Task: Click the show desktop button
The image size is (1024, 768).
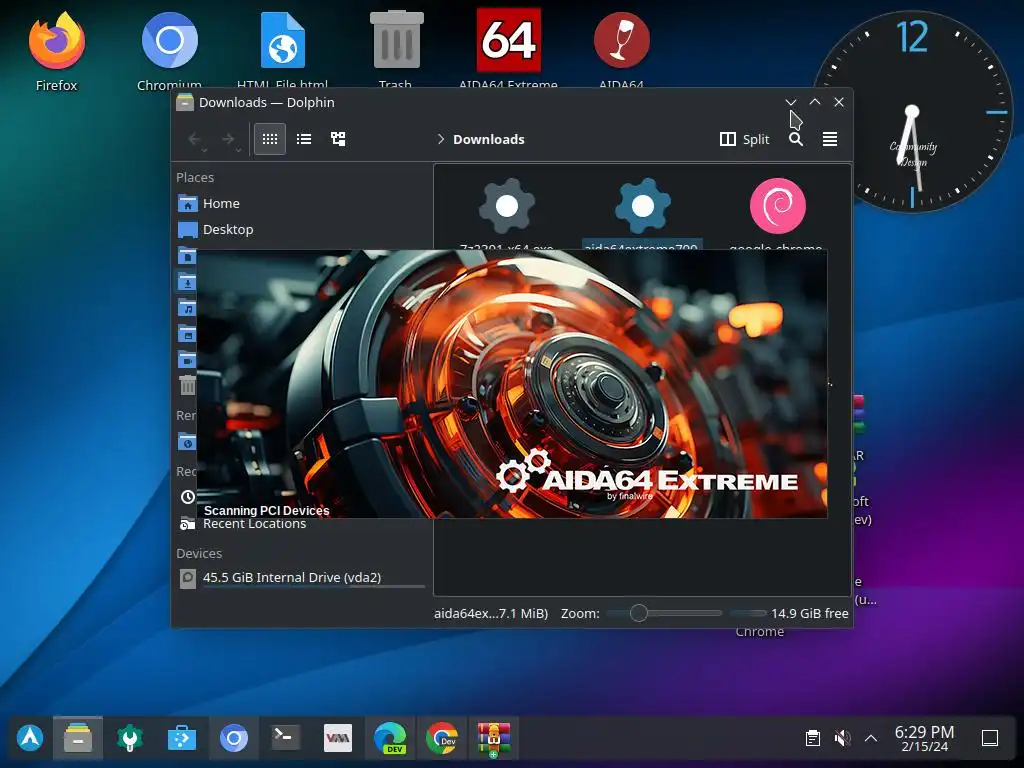Action: [x=990, y=739]
